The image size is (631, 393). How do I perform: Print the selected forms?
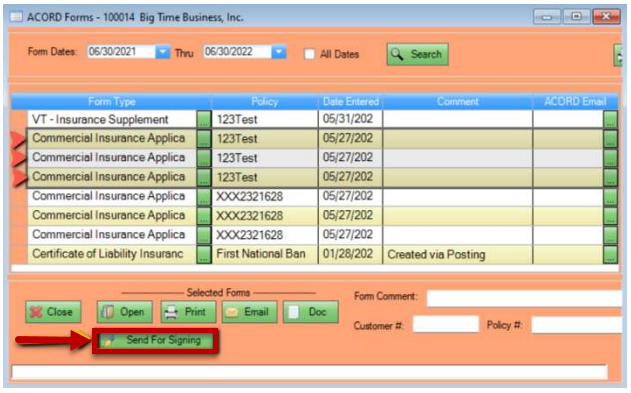[188, 312]
